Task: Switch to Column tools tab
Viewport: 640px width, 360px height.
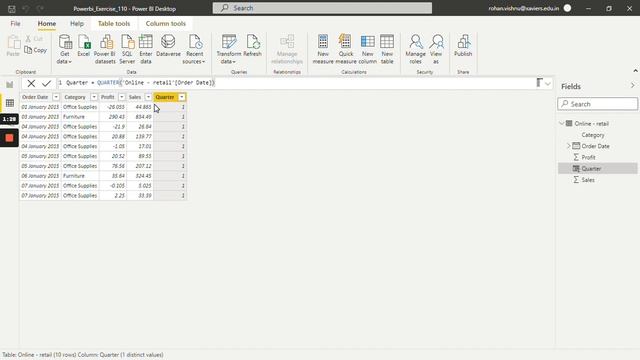Action: (x=166, y=24)
